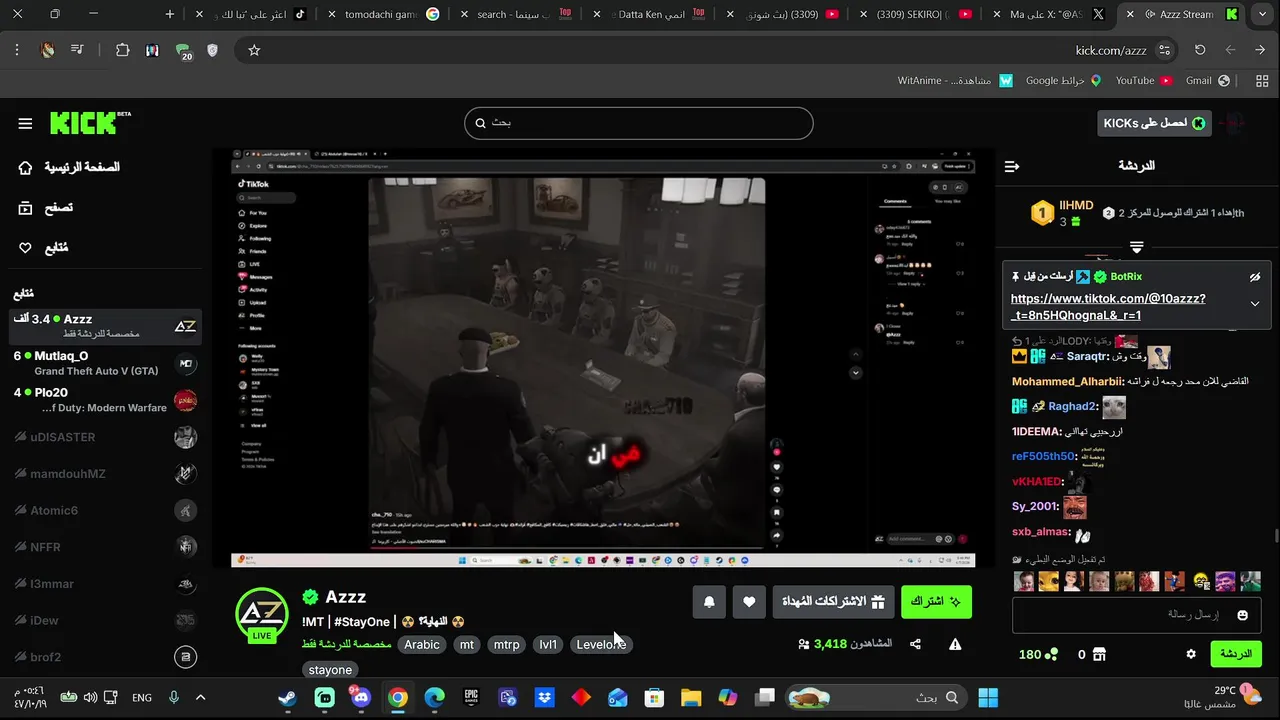The height and width of the screenshot is (720, 1280).
Task: Click الاشتراكات المُهداة gift subs button
Action: [x=833, y=602]
